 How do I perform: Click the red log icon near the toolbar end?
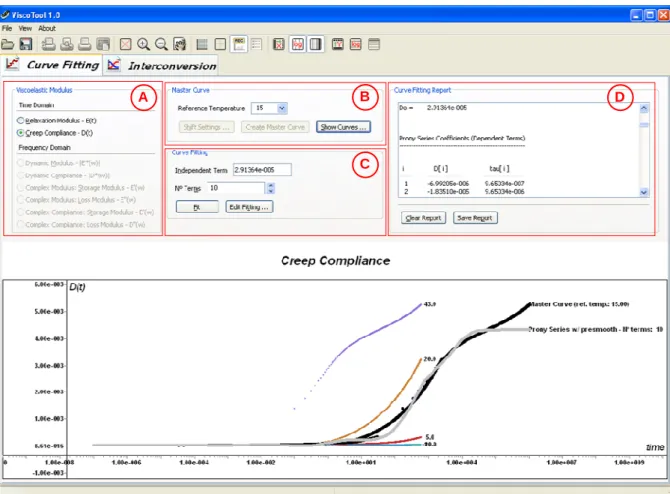356,44
